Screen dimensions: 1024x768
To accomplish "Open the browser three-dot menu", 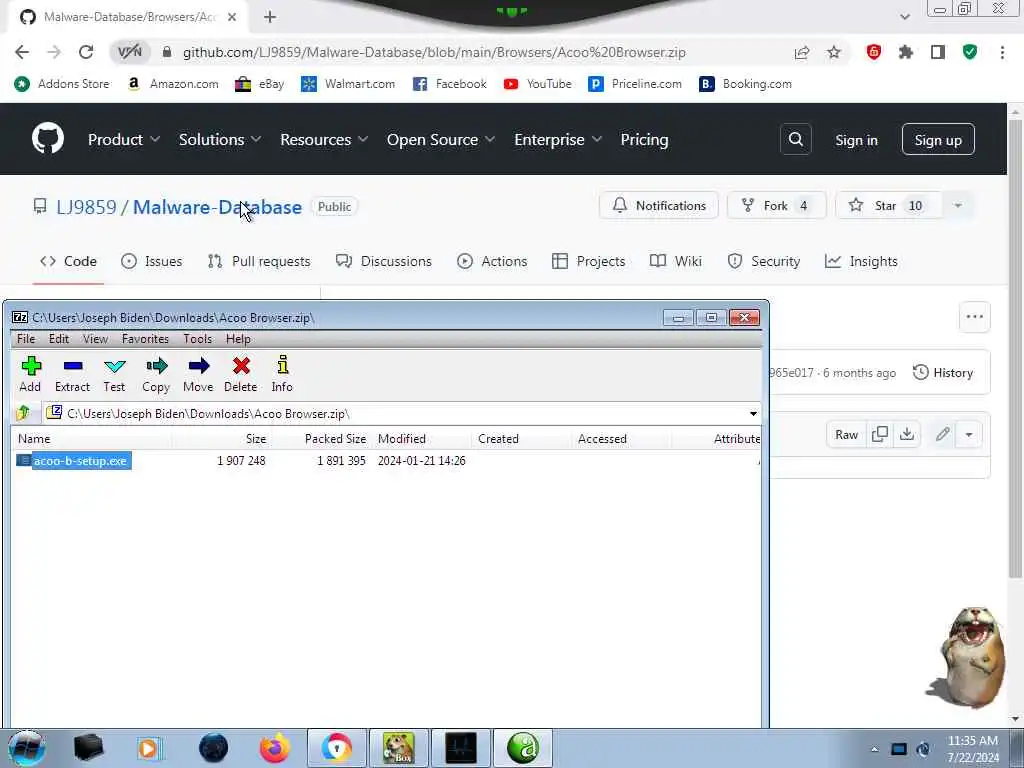I will [x=1002, y=52].
